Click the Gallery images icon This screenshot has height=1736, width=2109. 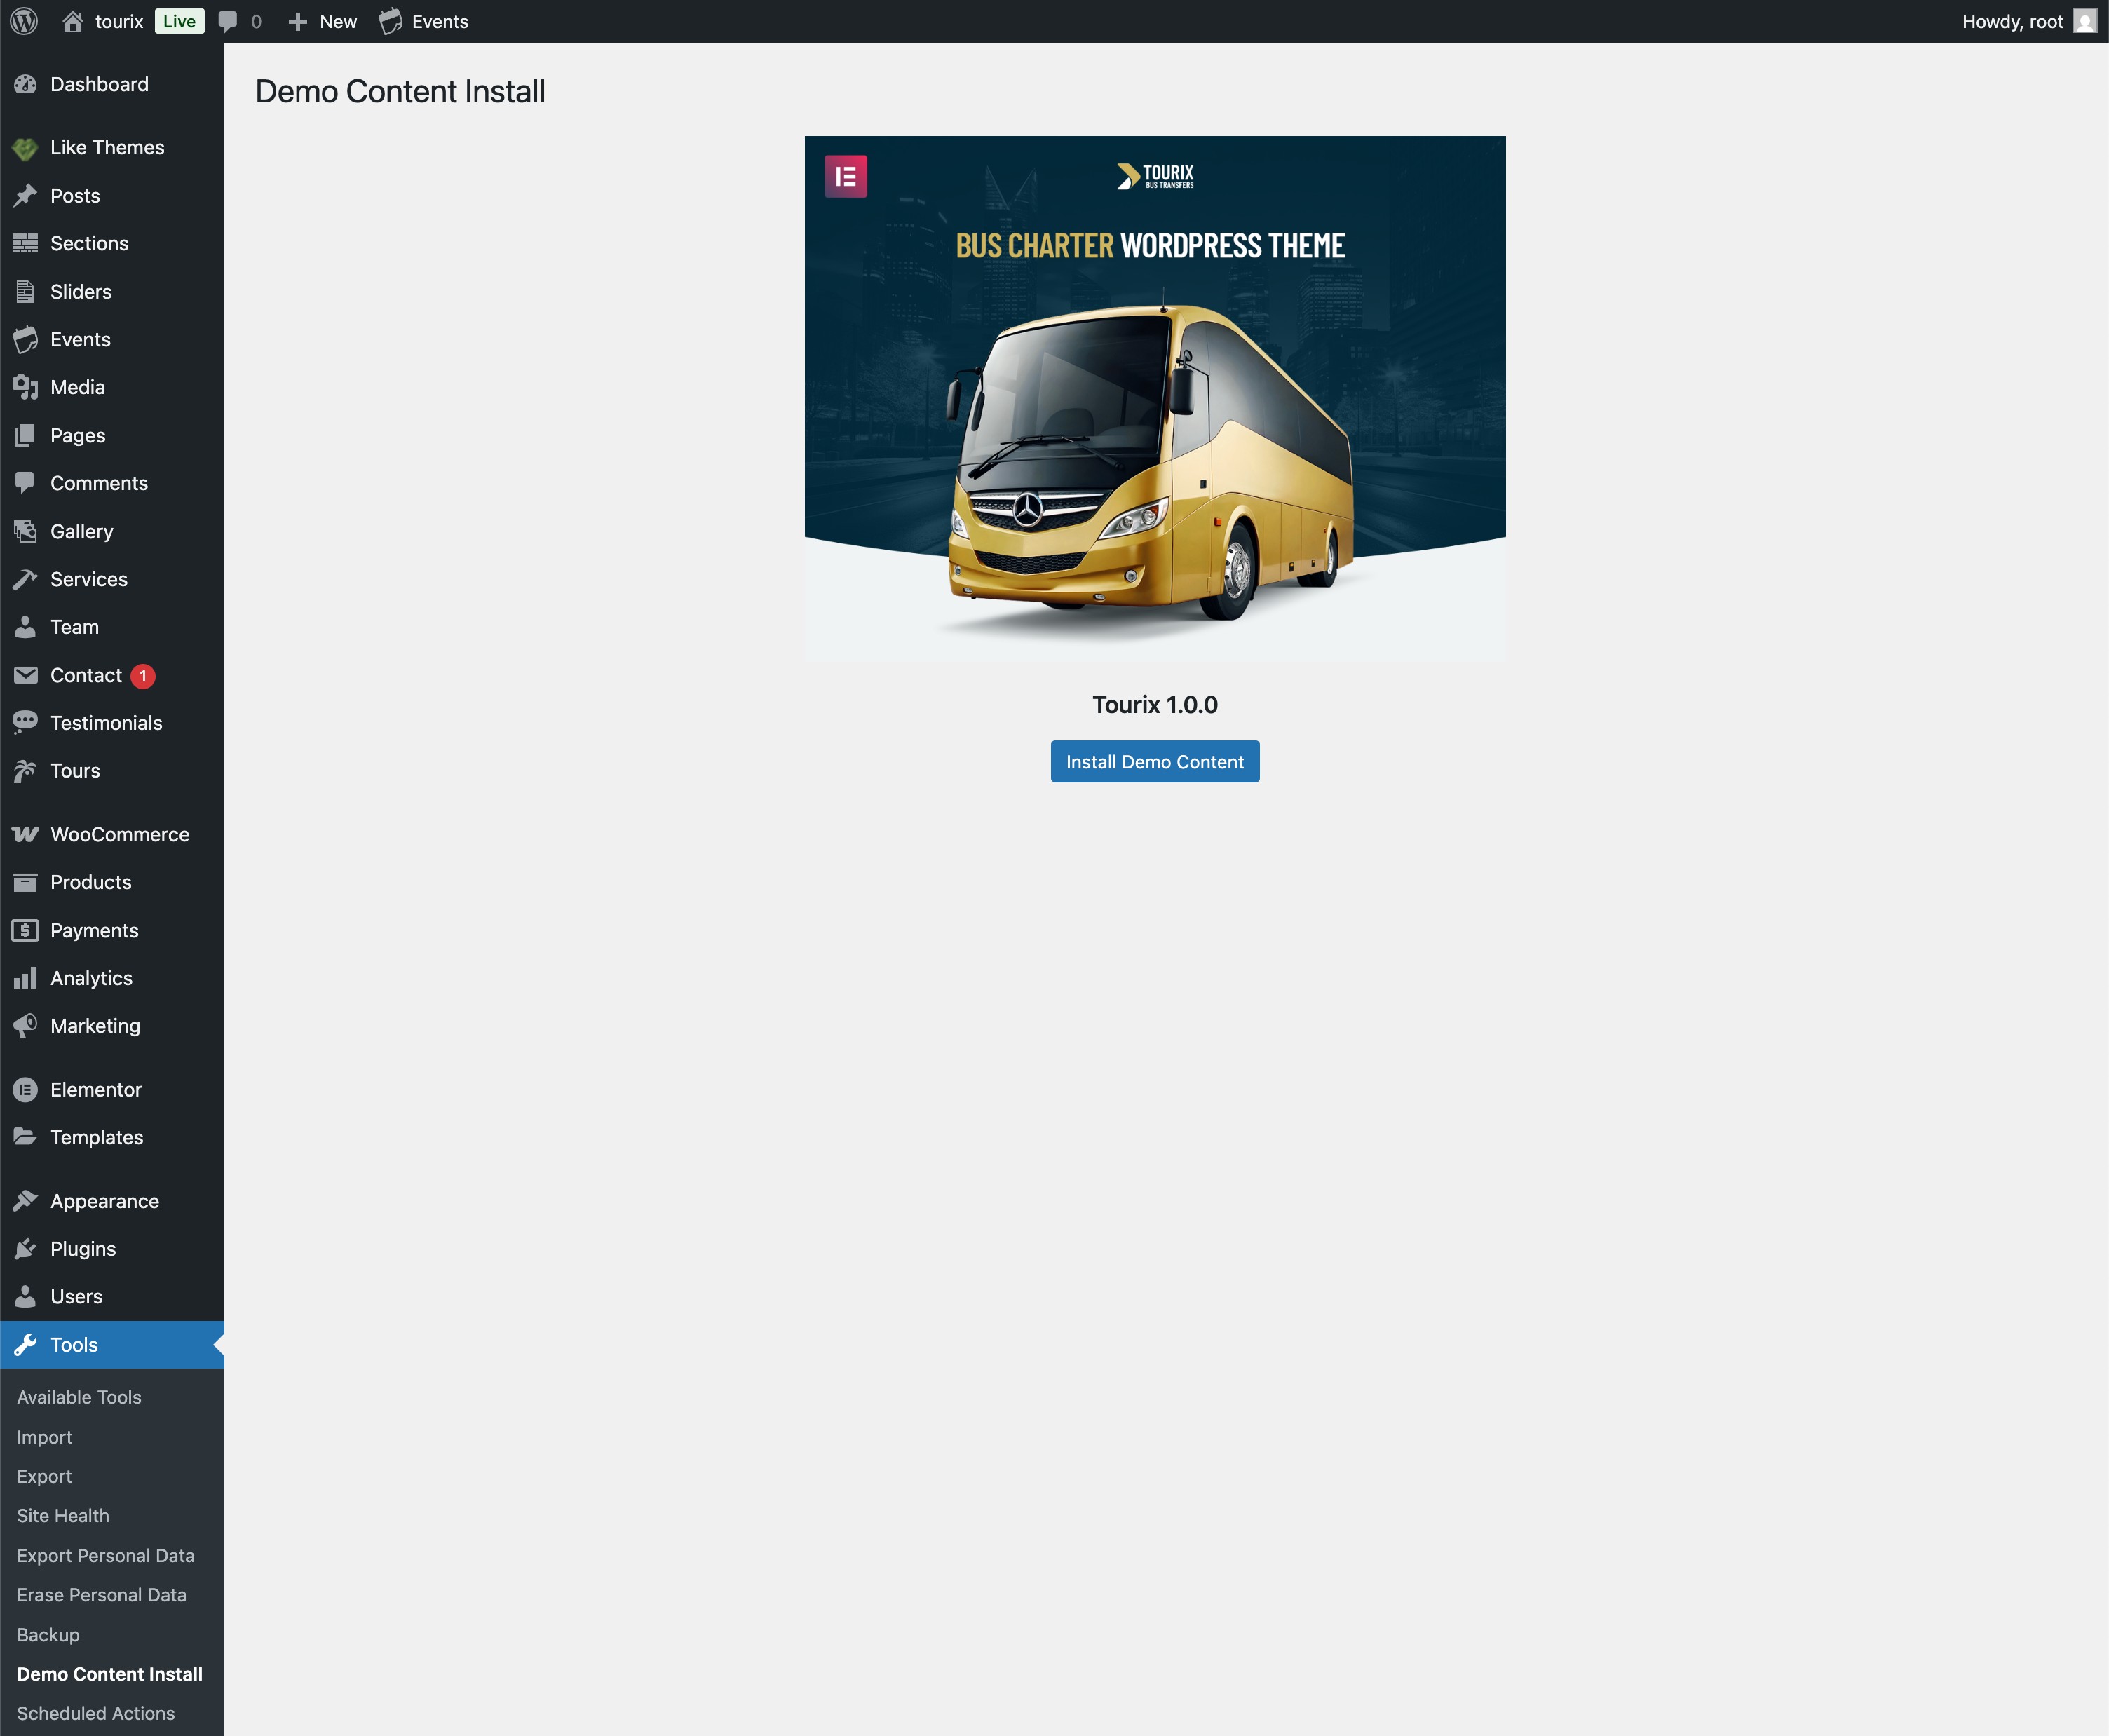pos(25,531)
